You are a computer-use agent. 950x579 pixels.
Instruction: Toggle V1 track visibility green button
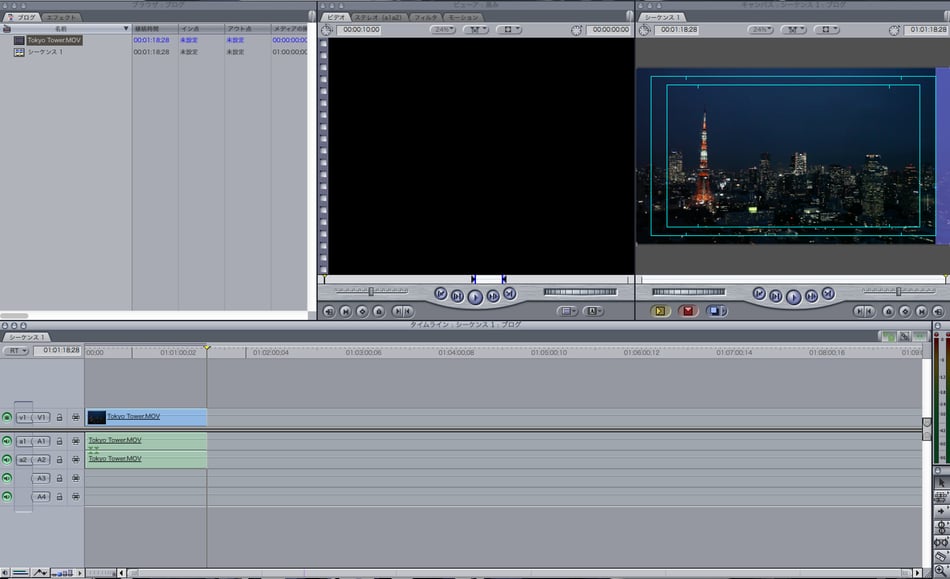click(x=7, y=417)
